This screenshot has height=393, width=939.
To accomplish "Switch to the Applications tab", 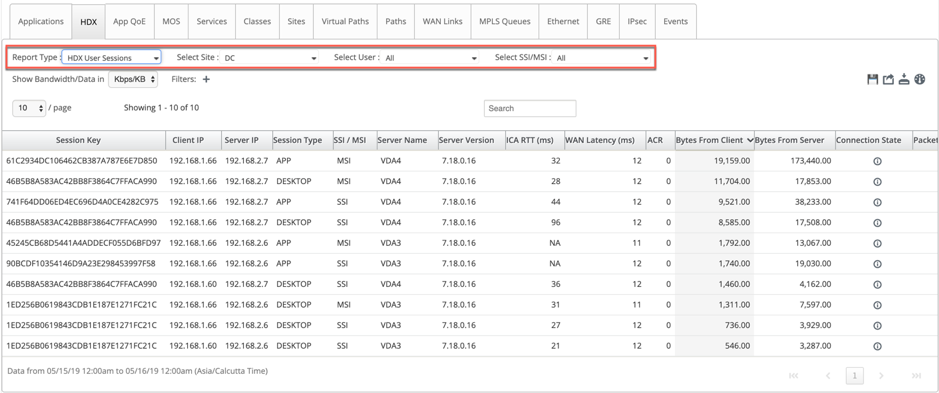I will [41, 21].
